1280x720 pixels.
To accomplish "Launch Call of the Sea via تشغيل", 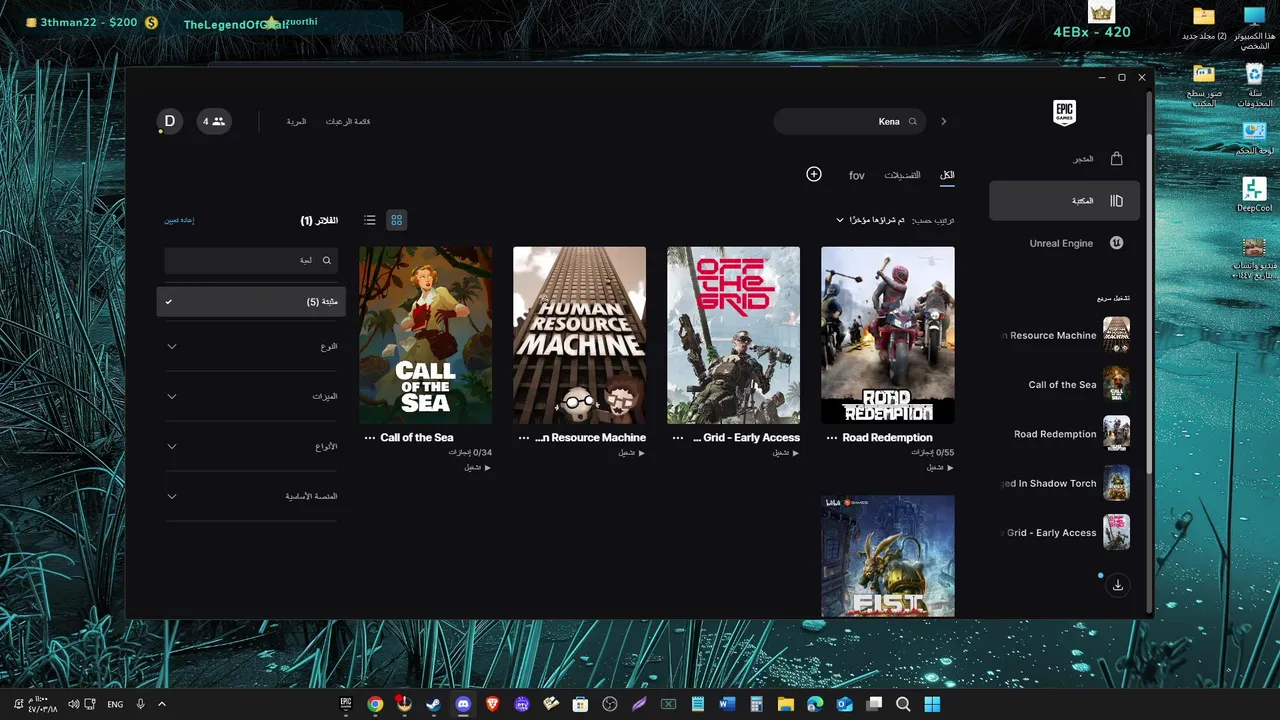I will [478, 467].
